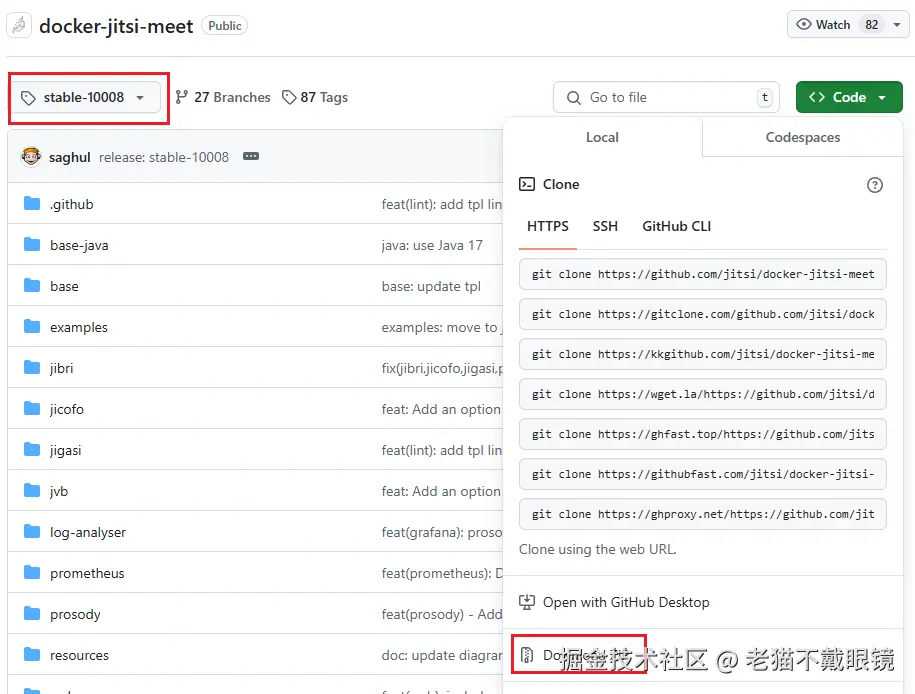Open the .github folder
Image resolution: width=915 pixels, height=694 pixels.
72,204
